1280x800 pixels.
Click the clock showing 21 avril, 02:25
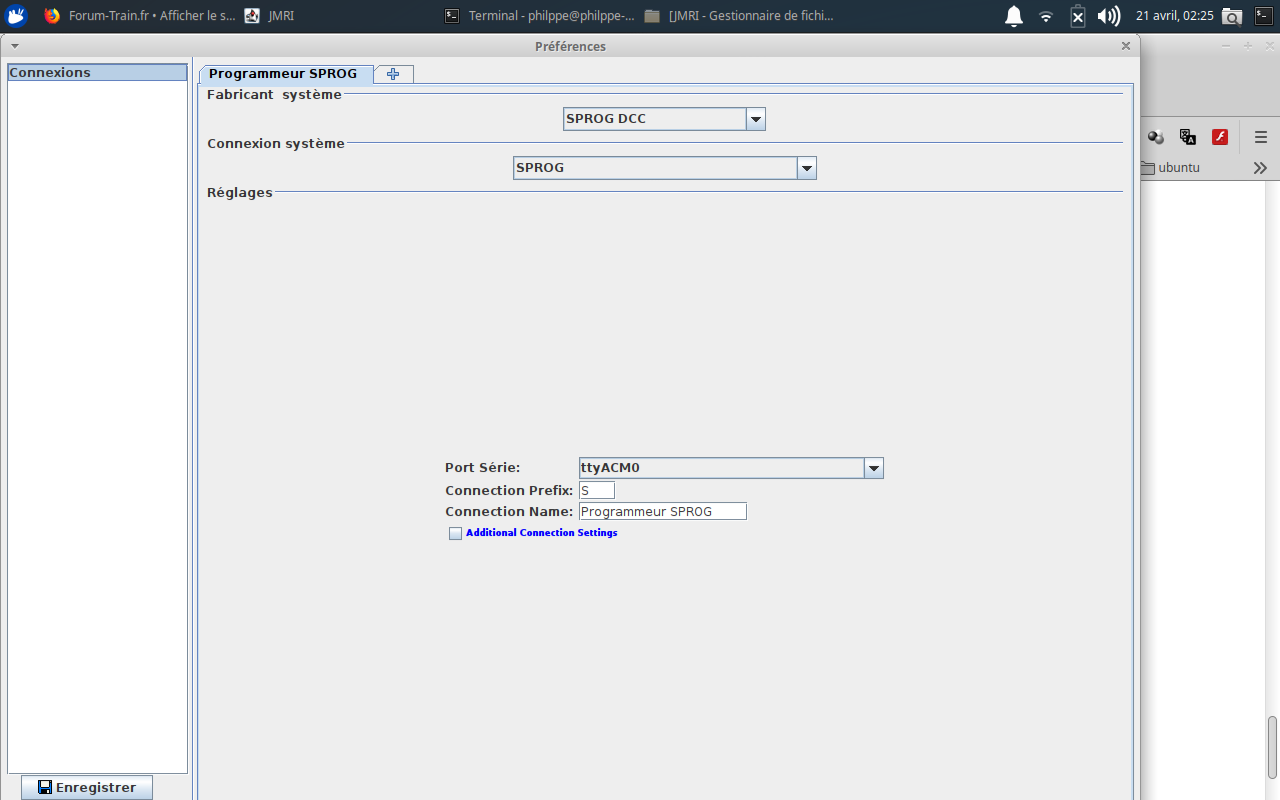[1175, 16]
